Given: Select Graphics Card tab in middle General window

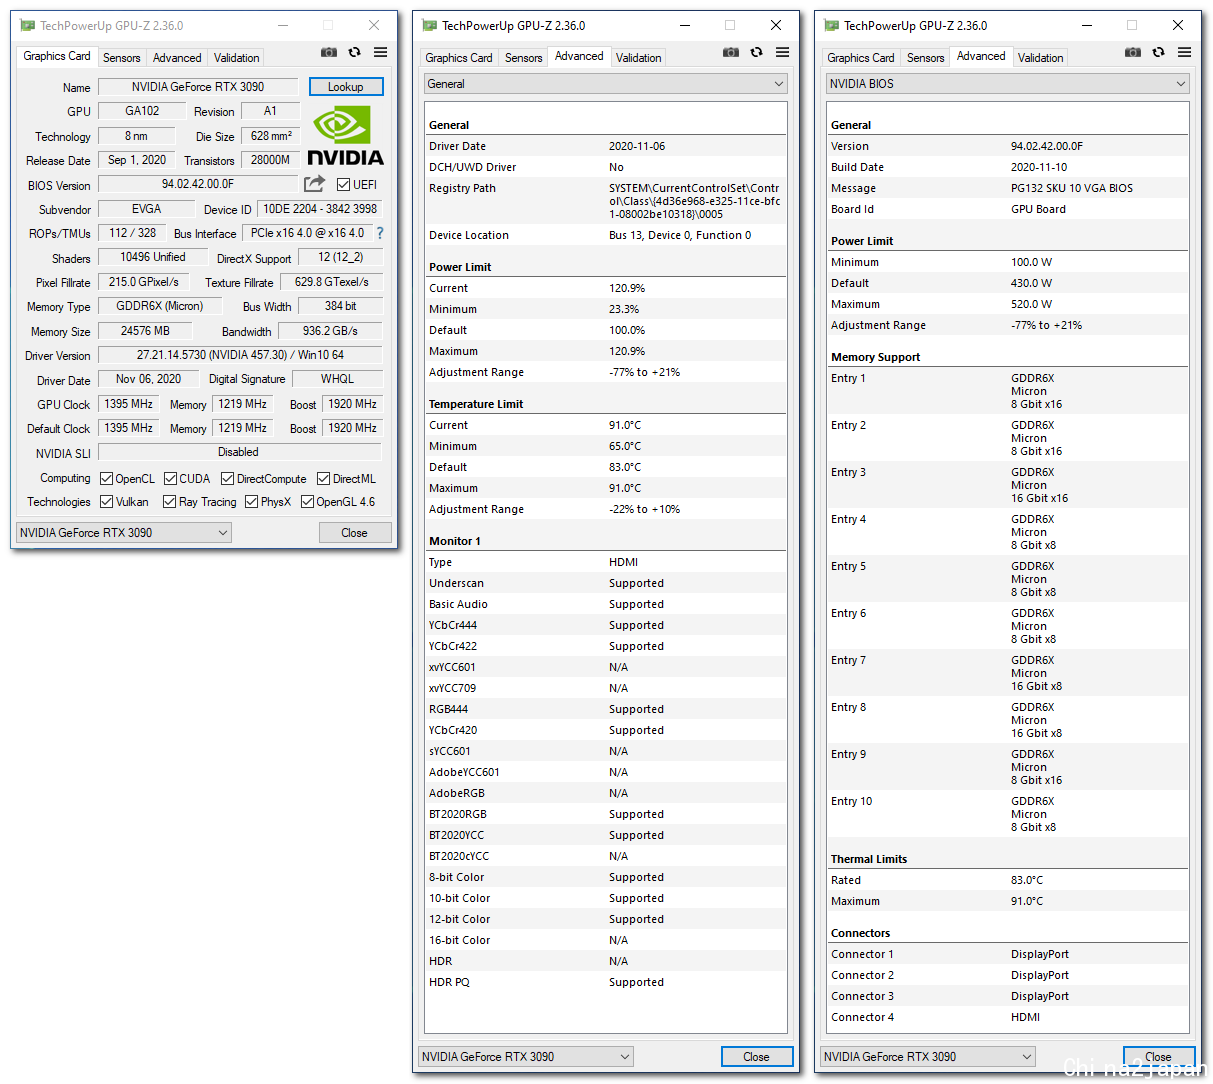Looking at the screenshot, I should (x=459, y=58).
